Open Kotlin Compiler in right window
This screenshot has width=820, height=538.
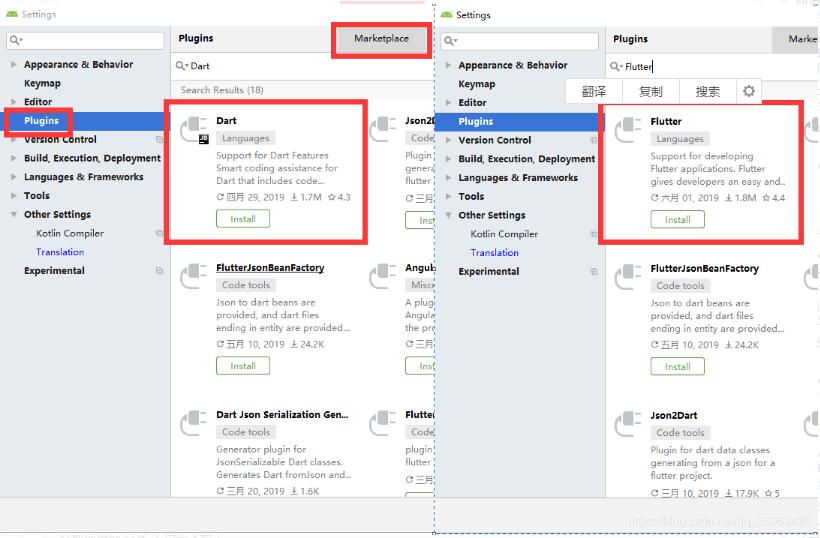(x=504, y=234)
